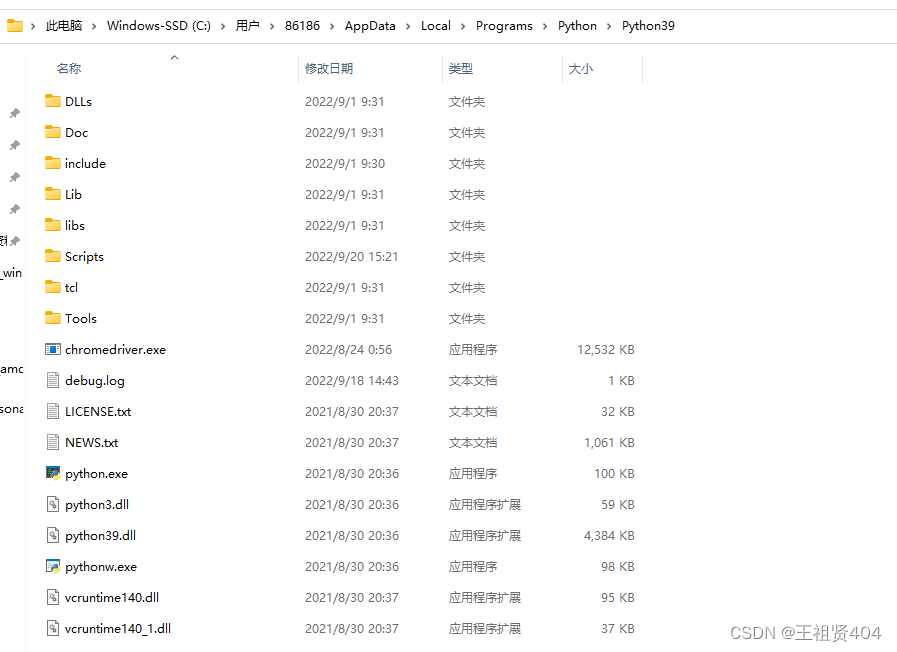
Task: Go to the Python breadcrumb segment
Action: coord(577,26)
